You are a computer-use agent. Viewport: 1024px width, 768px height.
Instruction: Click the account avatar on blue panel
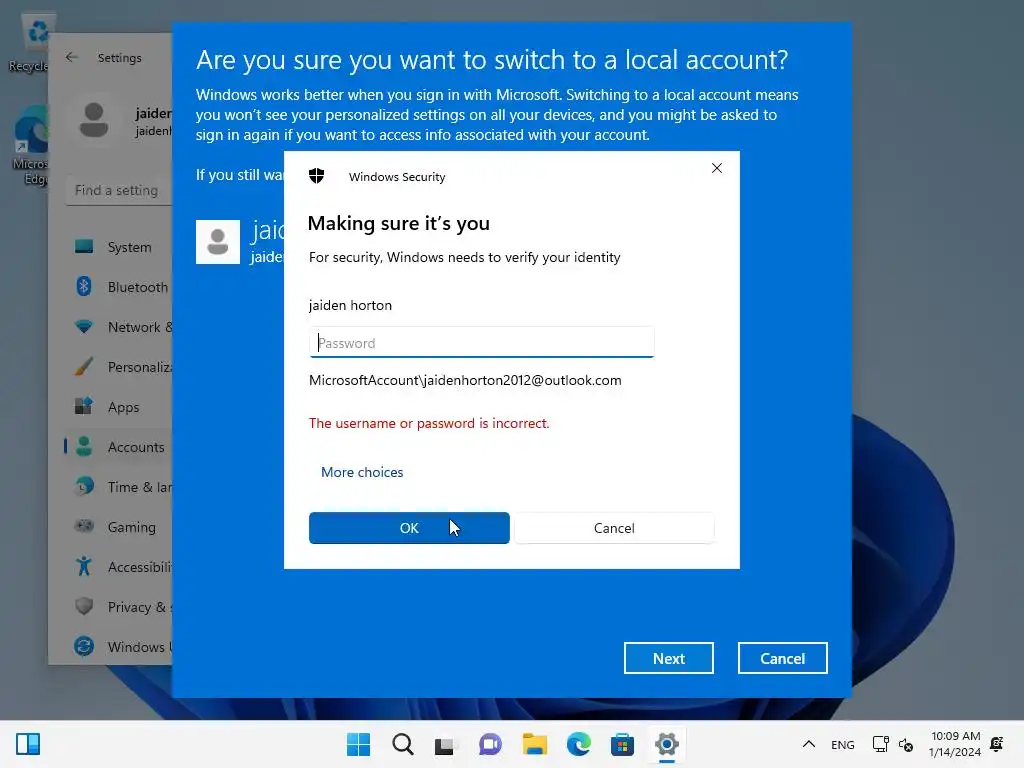[x=217, y=242]
